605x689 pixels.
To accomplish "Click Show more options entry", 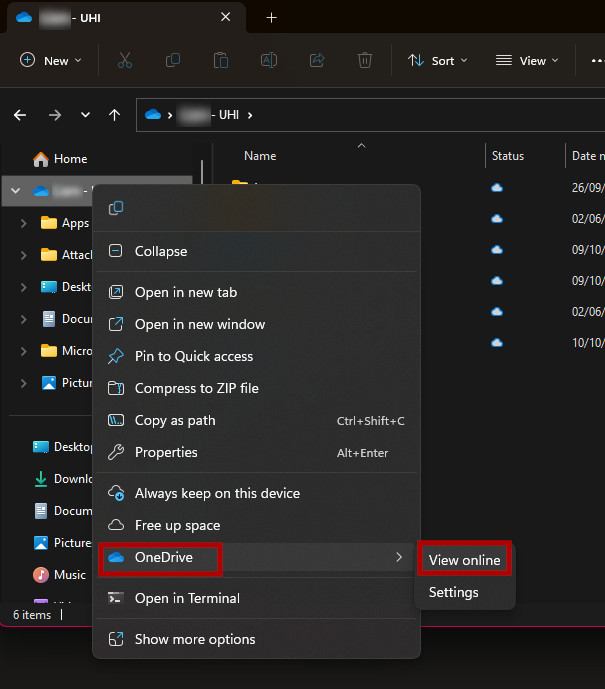I will pos(195,639).
